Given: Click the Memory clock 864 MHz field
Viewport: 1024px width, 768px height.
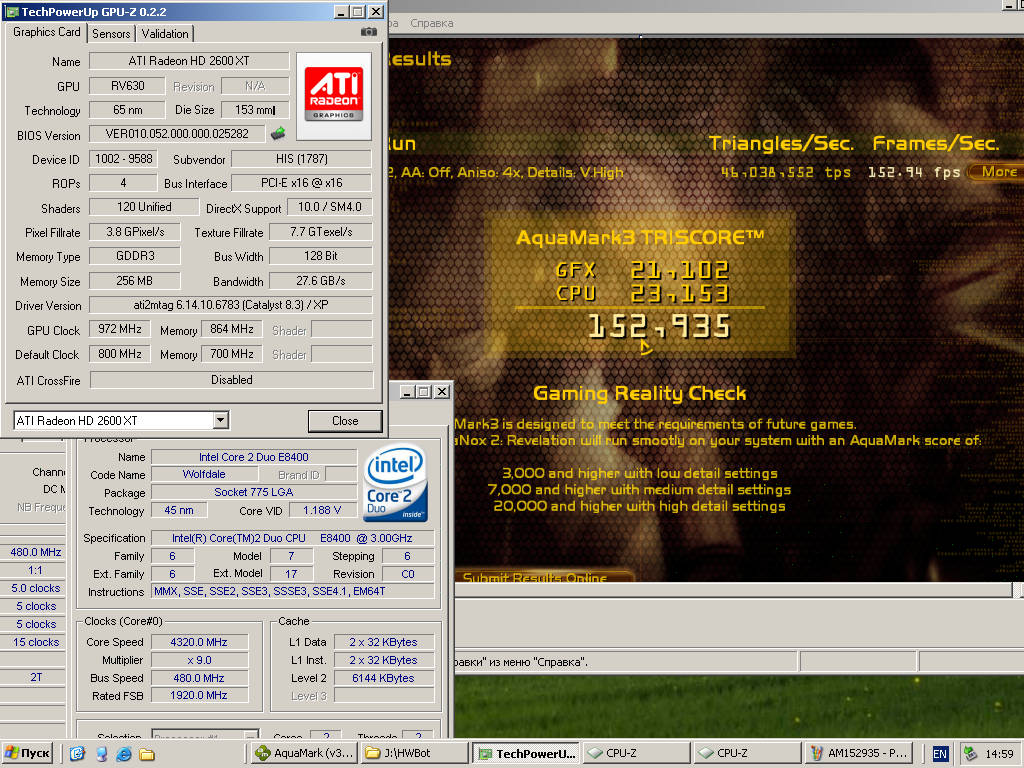Looking at the screenshot, I should coord(232,329).
